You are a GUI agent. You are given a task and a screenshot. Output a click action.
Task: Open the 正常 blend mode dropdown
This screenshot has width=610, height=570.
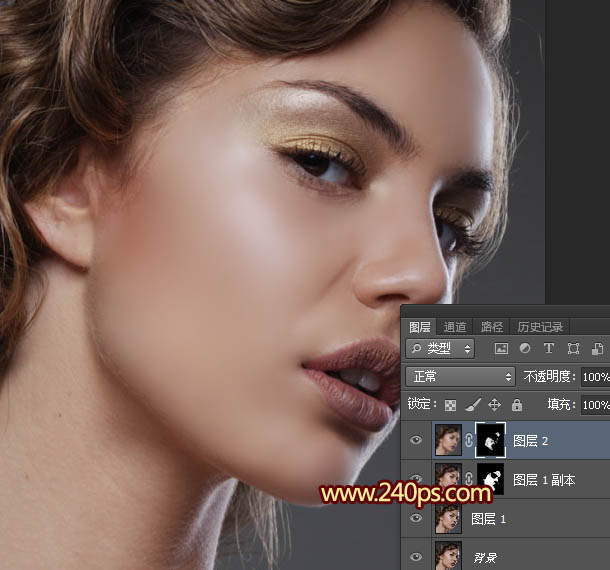coord(460,377)
